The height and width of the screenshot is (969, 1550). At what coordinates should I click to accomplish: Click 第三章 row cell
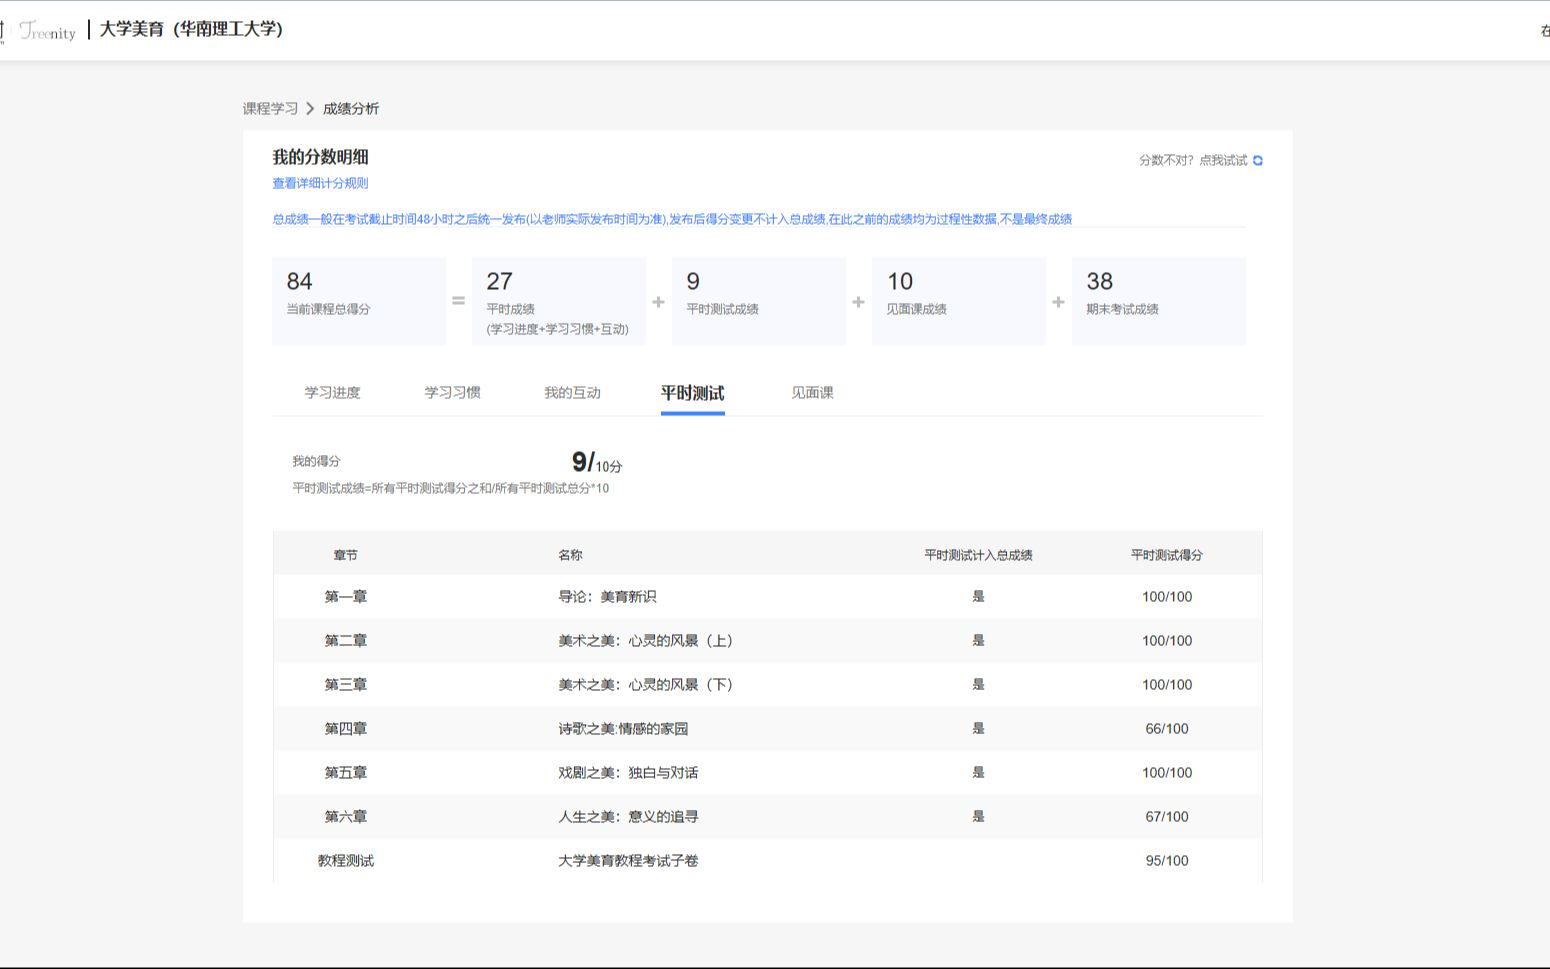click(x=345, y=685)
